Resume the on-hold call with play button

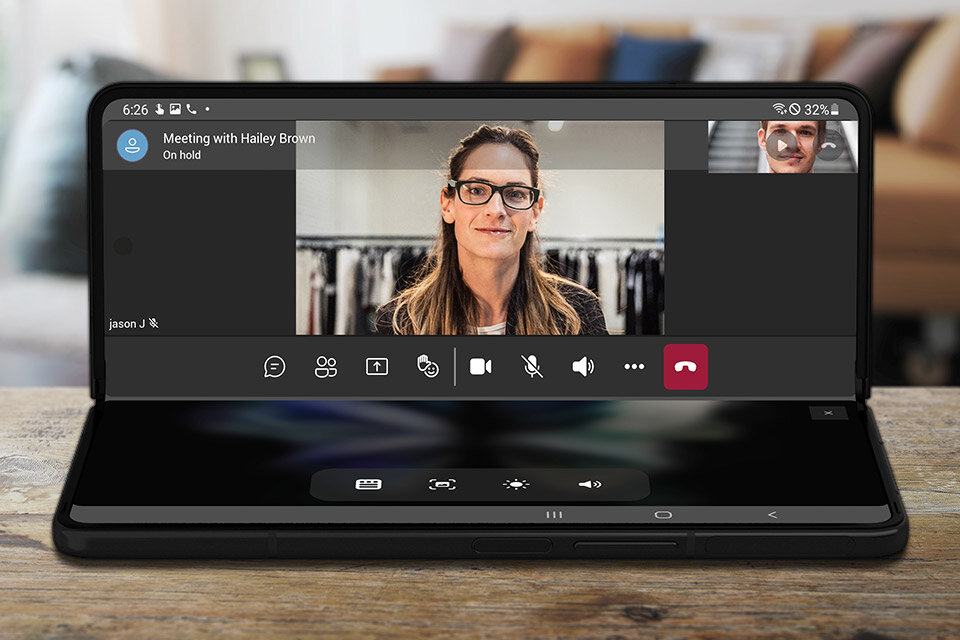[783, 145]
